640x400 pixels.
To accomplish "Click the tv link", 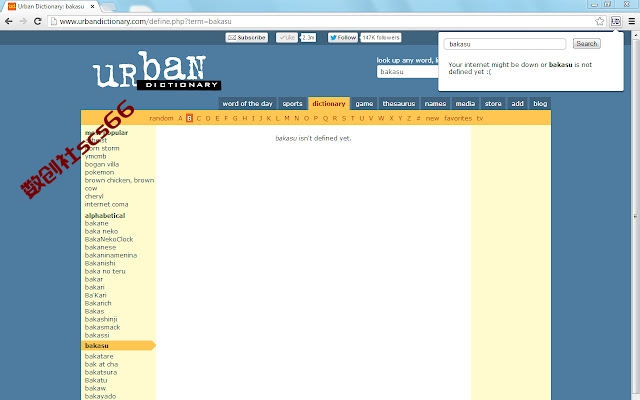I will (480, 118).
